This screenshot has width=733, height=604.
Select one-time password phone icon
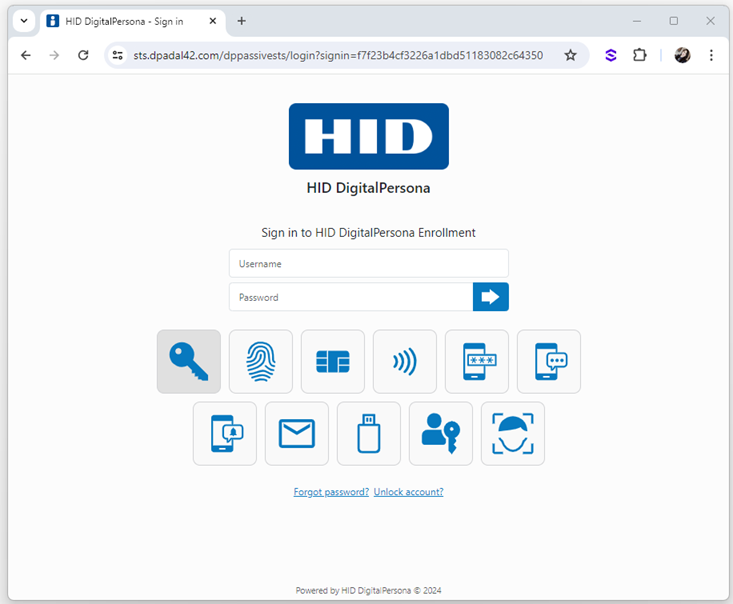[x=477, y=362]
